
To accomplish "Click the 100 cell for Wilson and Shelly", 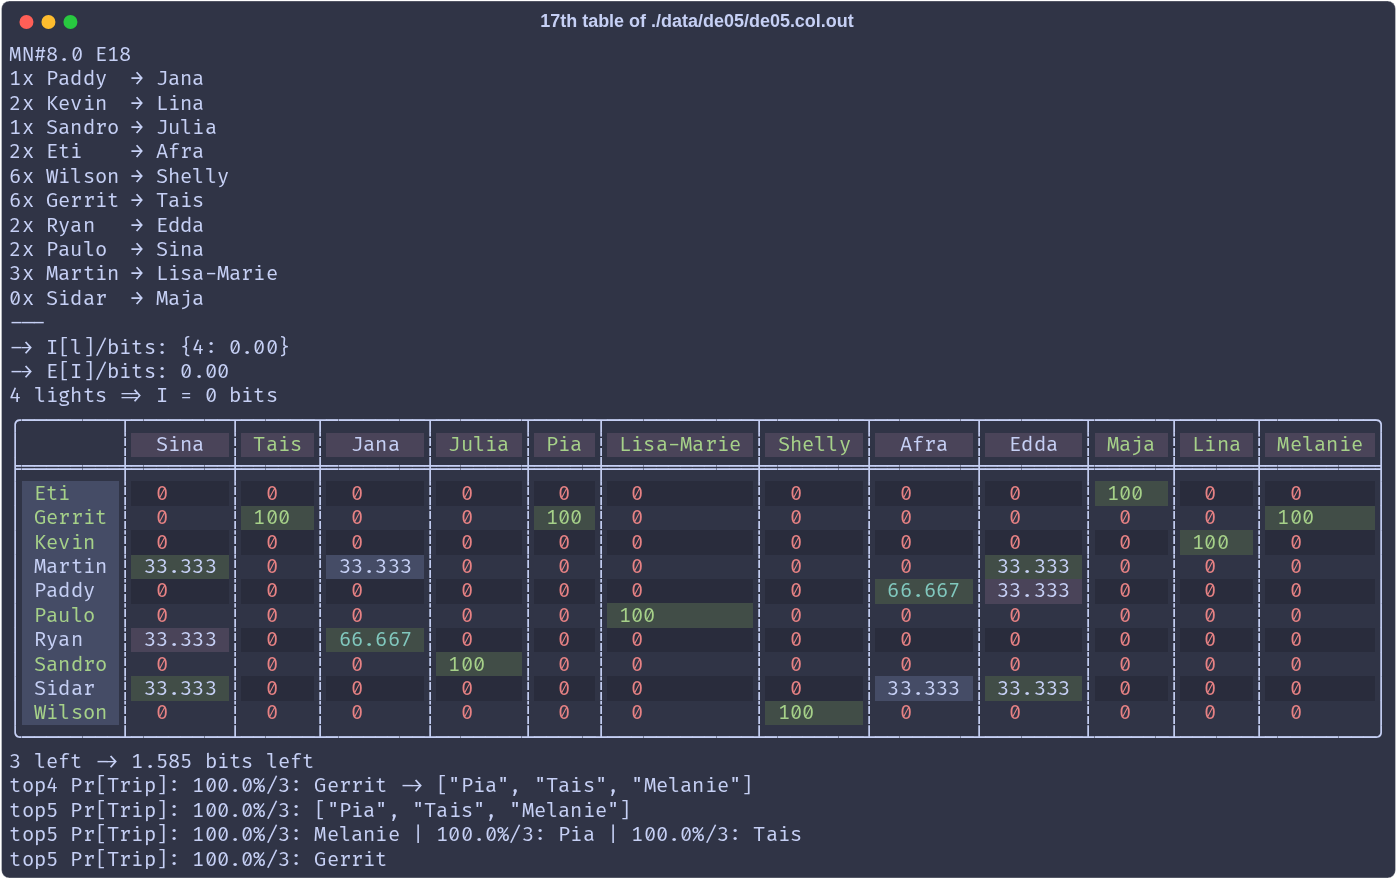I will [814, 712].
